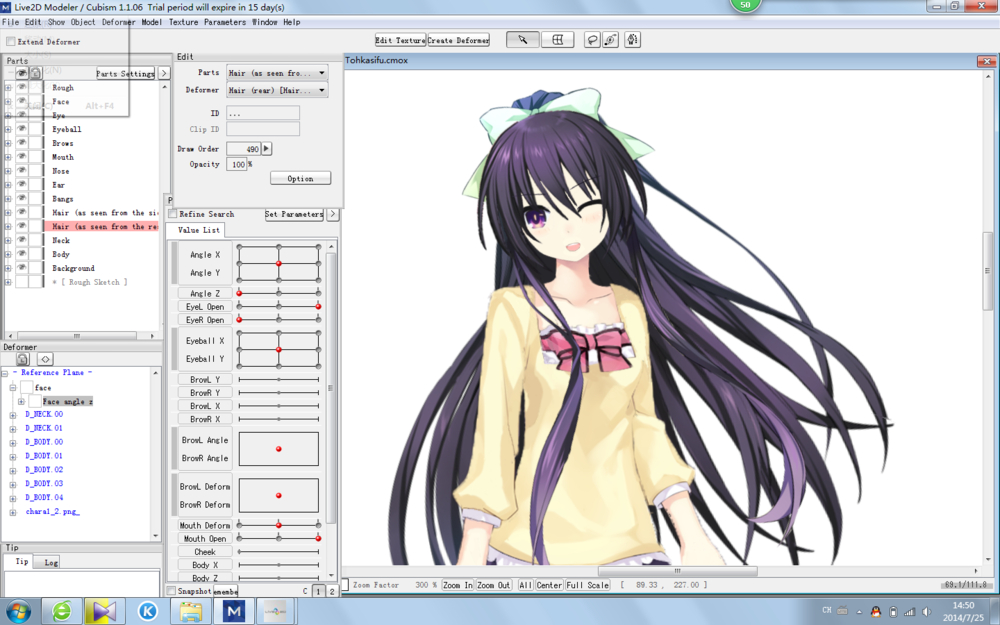Choose the lasso selection tool
1000x625 pixels.
tap(592, 40)
